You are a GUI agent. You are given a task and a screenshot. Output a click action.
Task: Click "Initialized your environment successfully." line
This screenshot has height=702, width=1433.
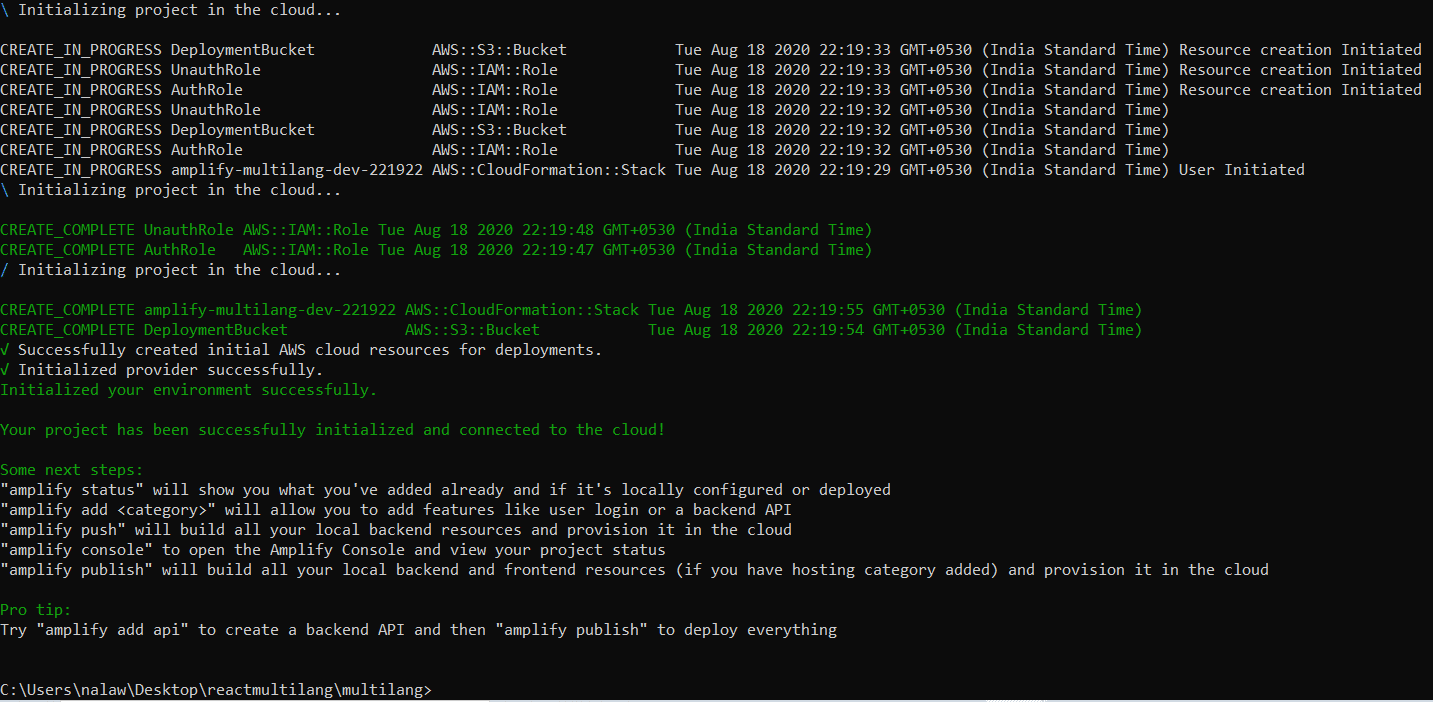(189, 390)
